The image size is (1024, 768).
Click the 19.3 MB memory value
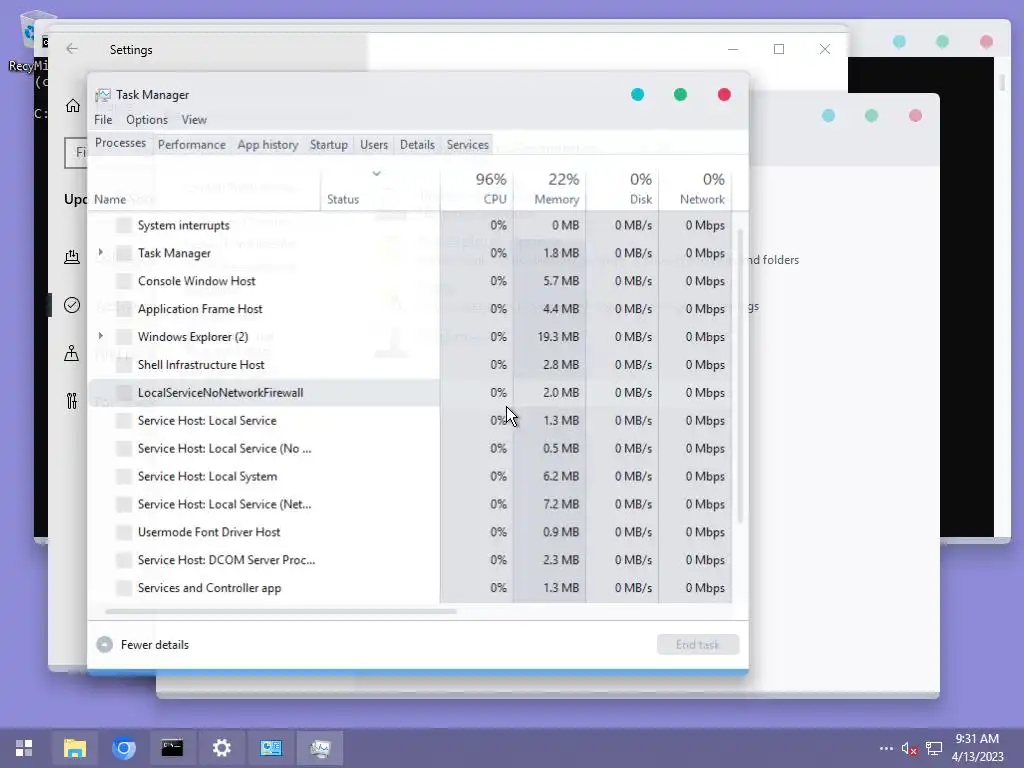coord(558,337)
